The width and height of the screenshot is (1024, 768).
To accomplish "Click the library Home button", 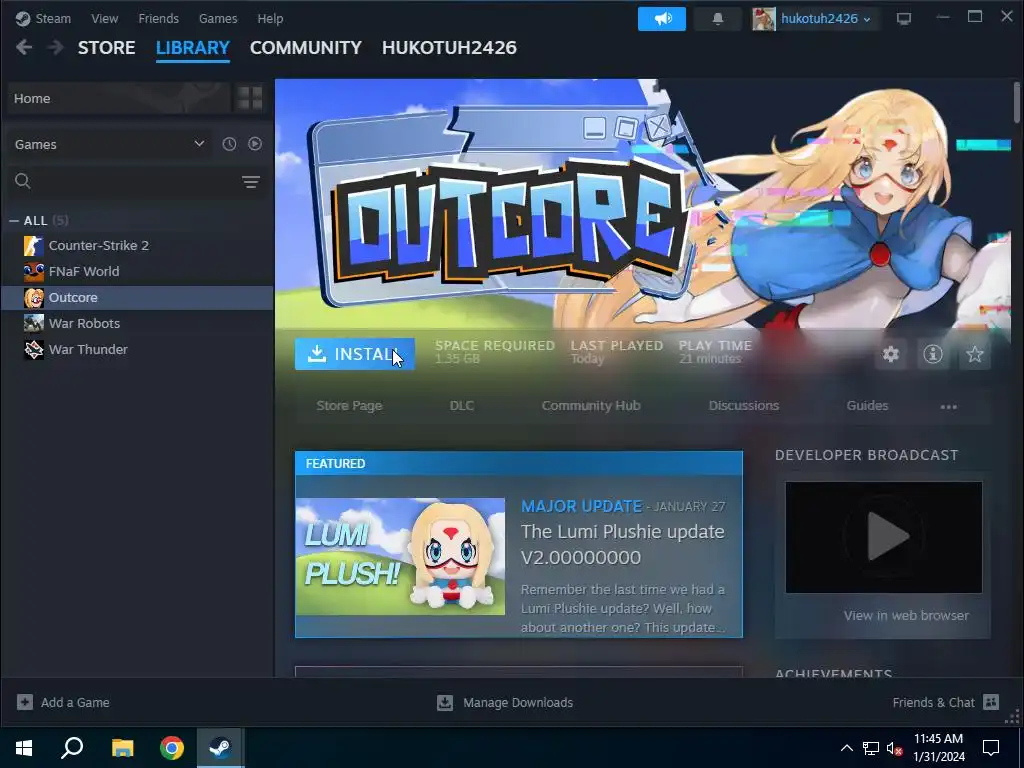I will (x=118, y=98).
